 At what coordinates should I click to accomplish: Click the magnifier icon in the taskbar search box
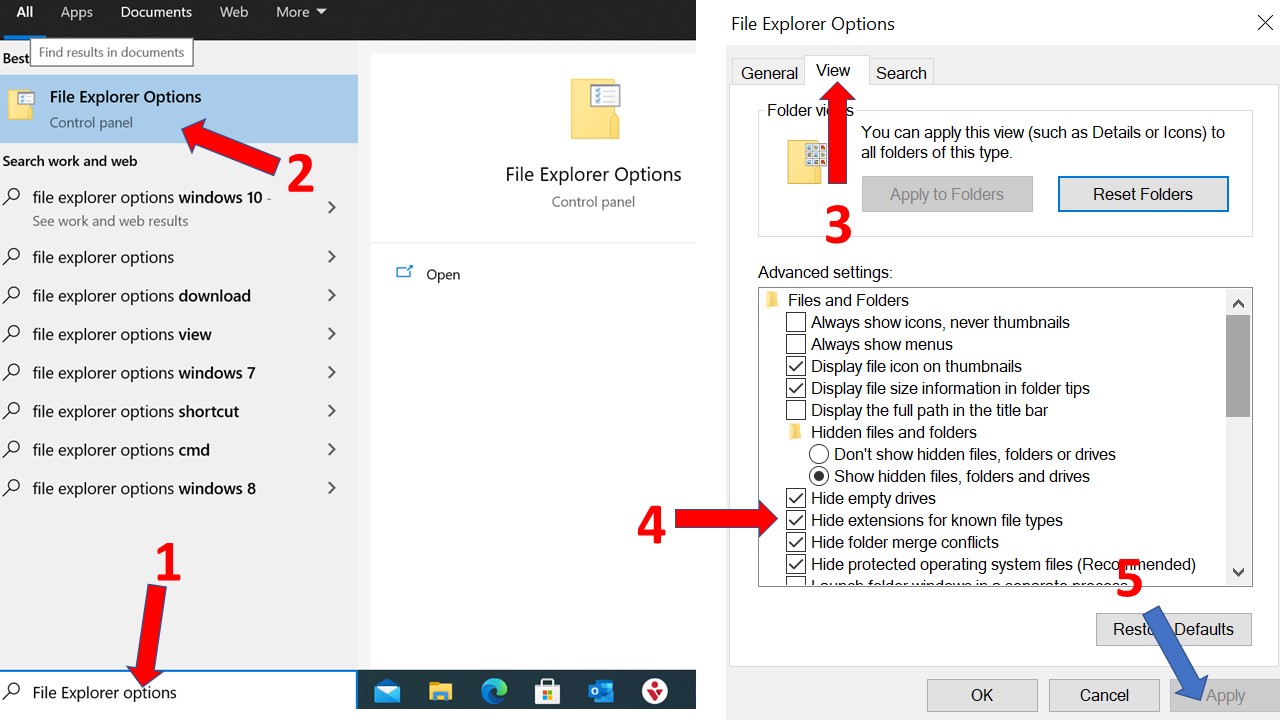click(x=12, y=691)
